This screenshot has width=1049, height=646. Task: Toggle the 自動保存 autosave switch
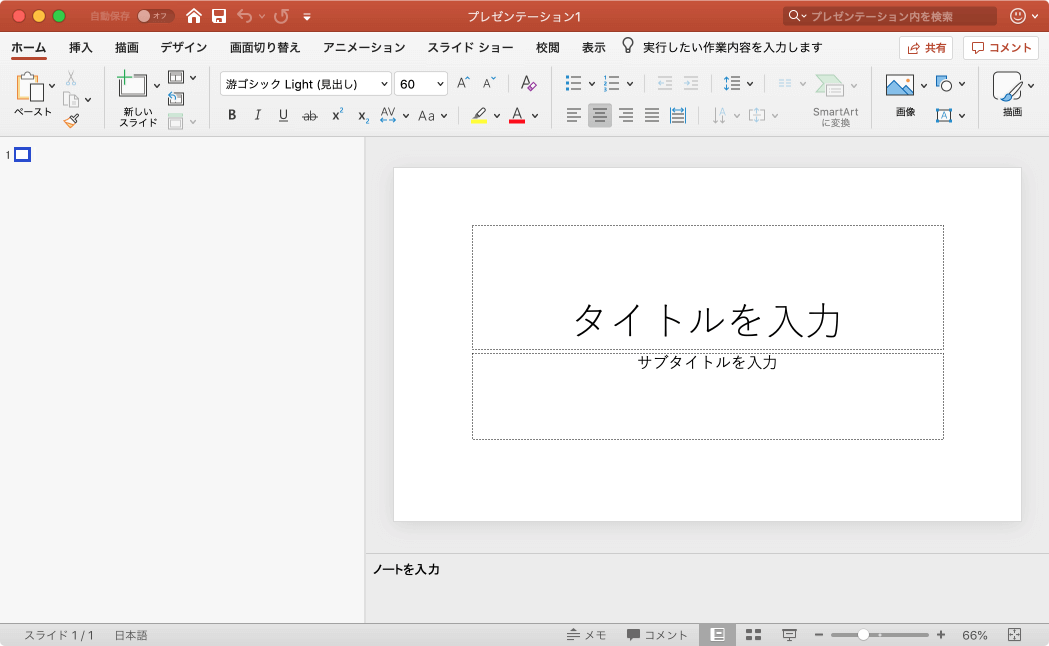(155, 16)
